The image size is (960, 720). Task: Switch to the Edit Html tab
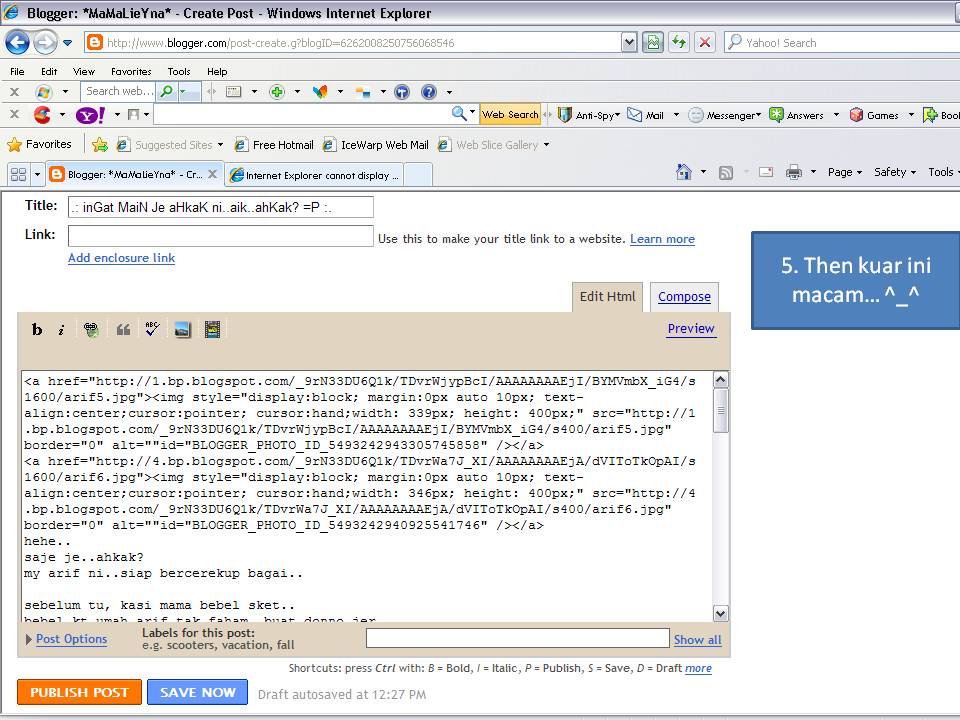point(607,297)
